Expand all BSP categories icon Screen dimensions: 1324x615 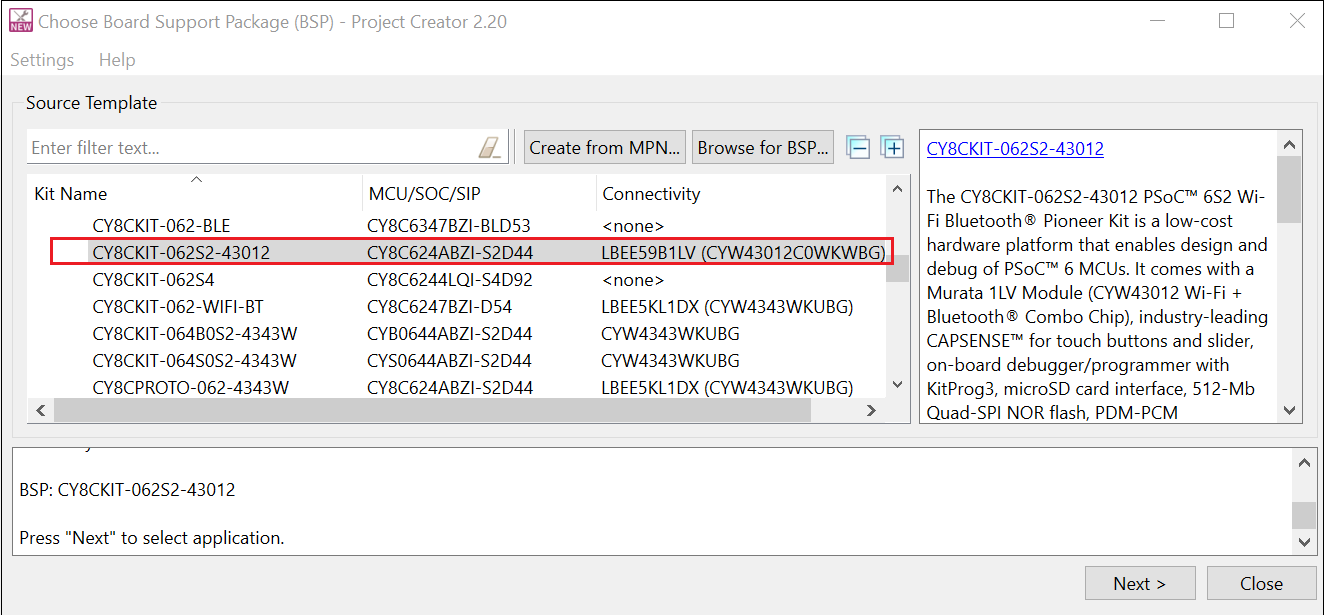tap(892, 147)
